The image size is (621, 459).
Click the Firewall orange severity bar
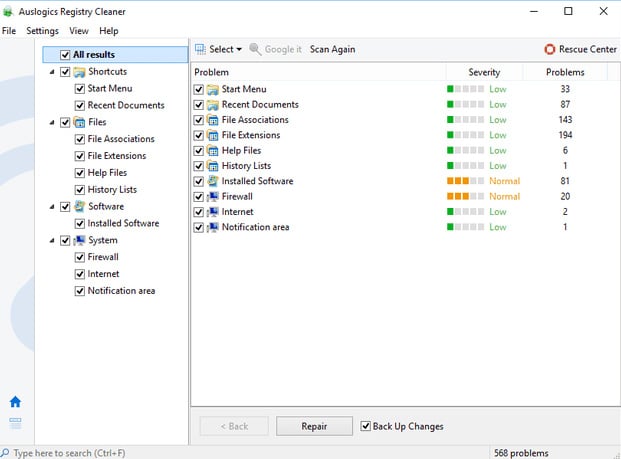click(465, 196)
